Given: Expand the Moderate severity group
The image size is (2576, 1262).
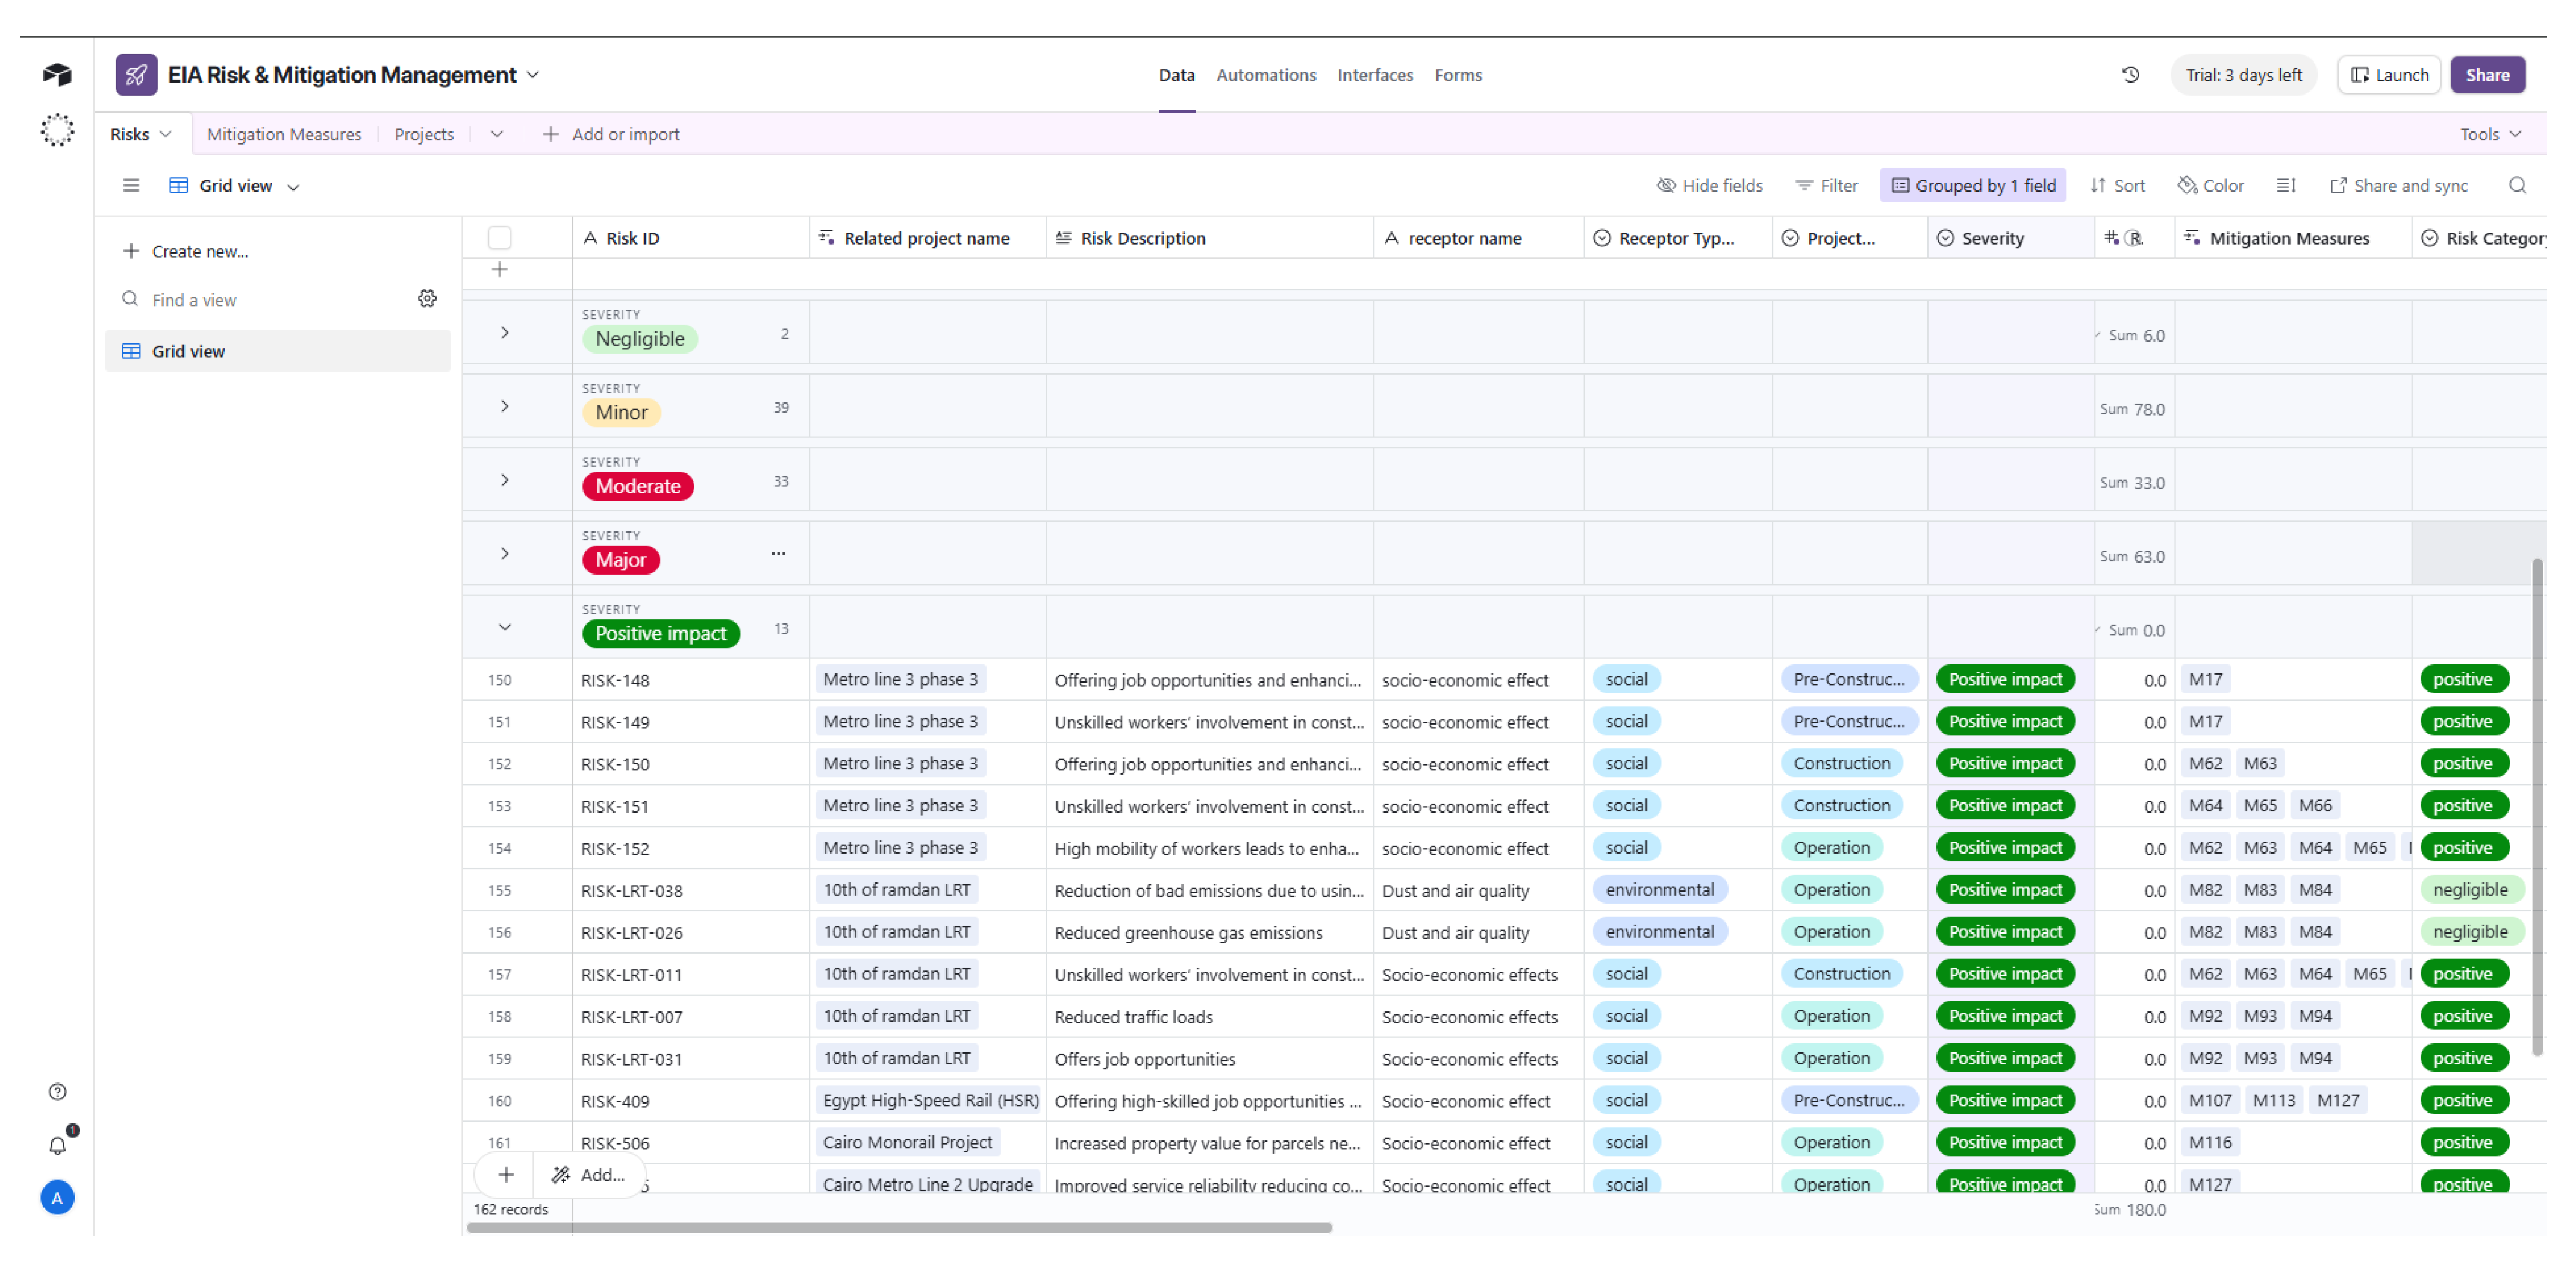Looking at the screenshot, I should click(505, 480).
